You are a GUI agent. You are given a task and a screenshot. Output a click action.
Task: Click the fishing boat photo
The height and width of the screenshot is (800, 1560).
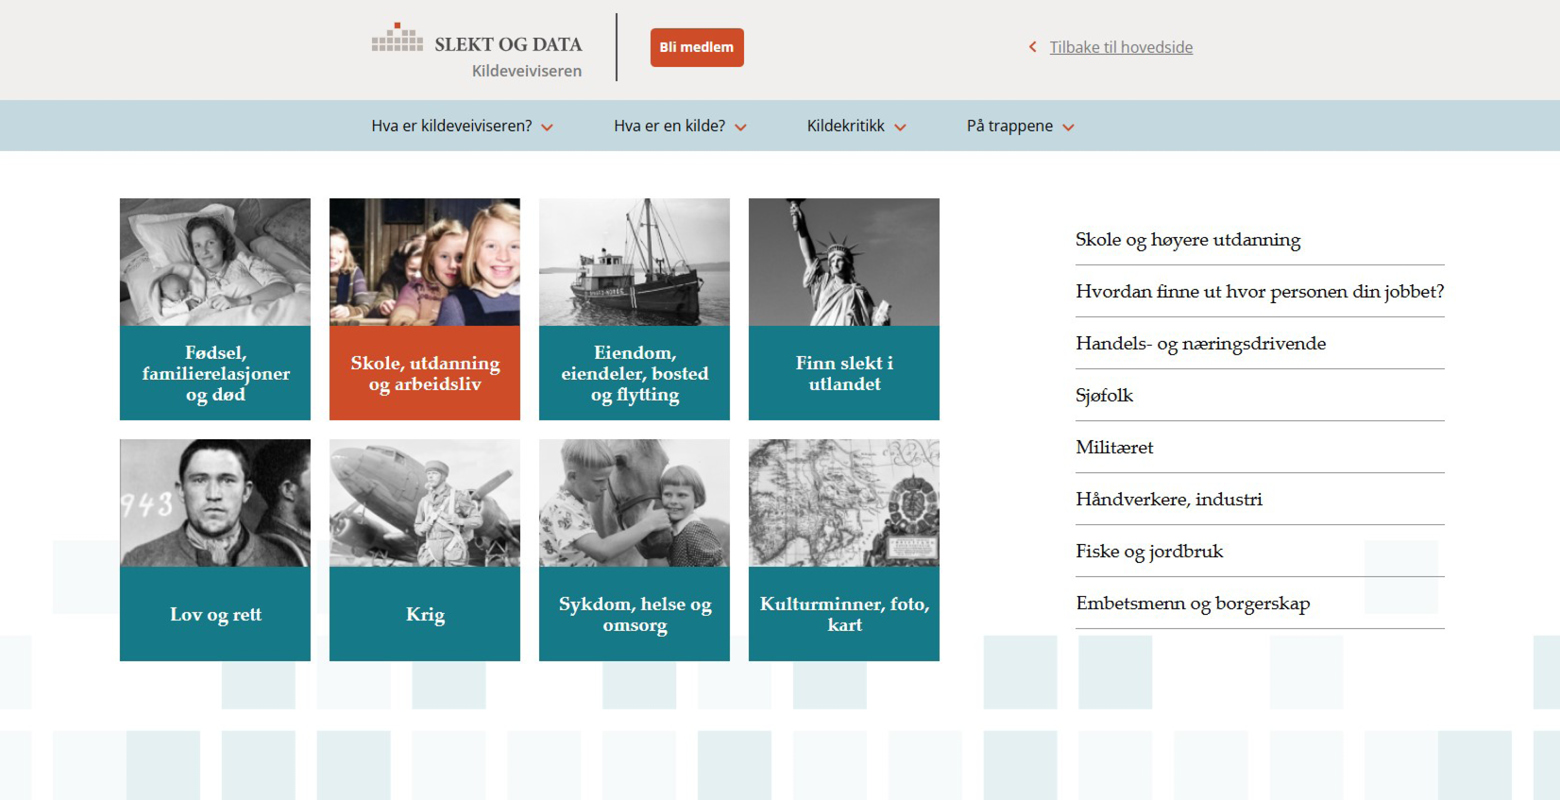634,262
